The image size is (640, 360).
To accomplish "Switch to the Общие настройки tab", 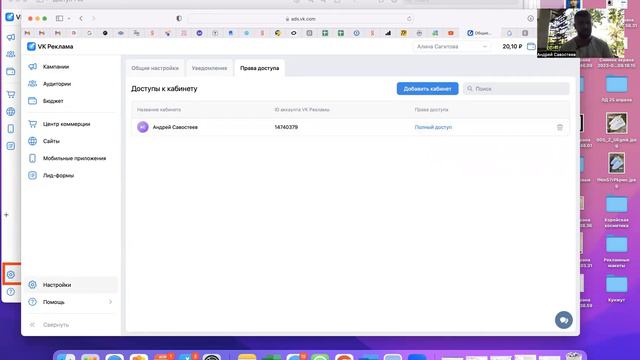I will pos(155,68).
